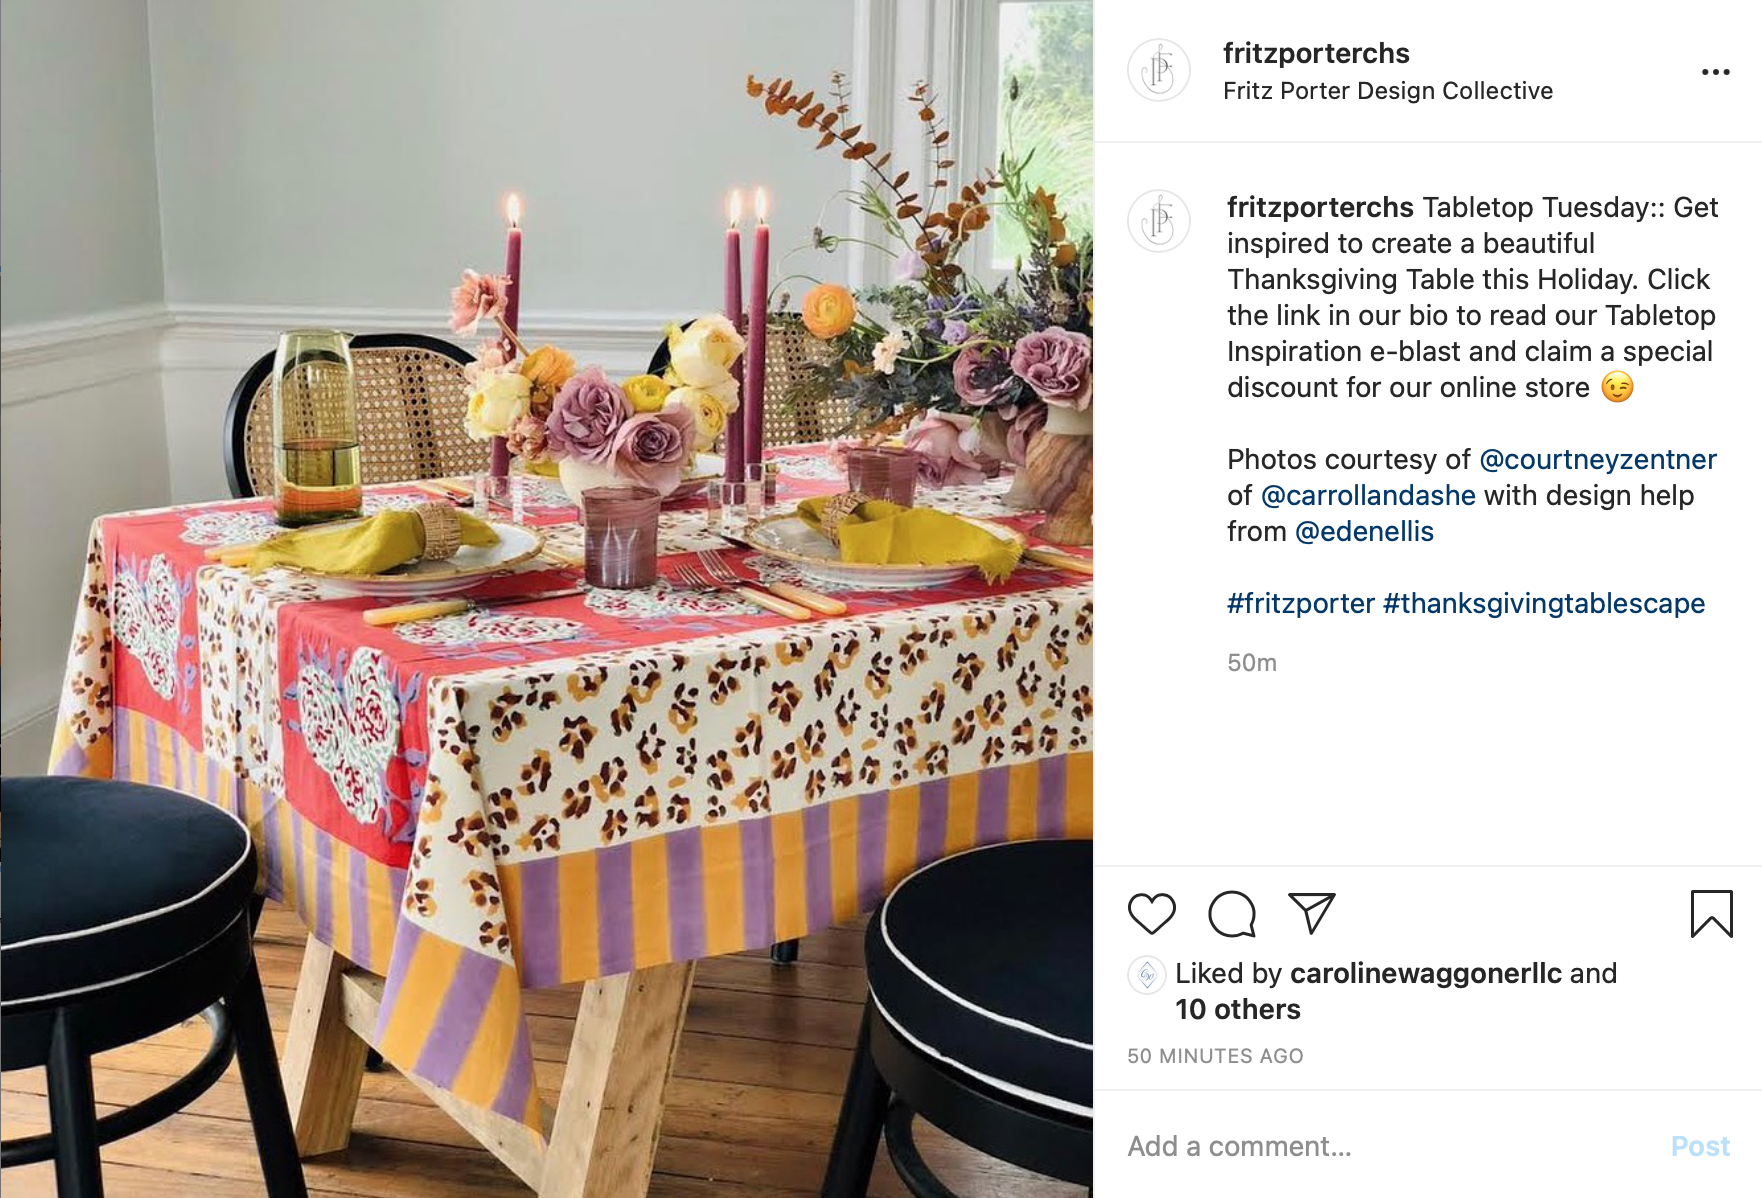Show the 10 others who liked
Screen dimensions: 1762x1198
1238,1009
